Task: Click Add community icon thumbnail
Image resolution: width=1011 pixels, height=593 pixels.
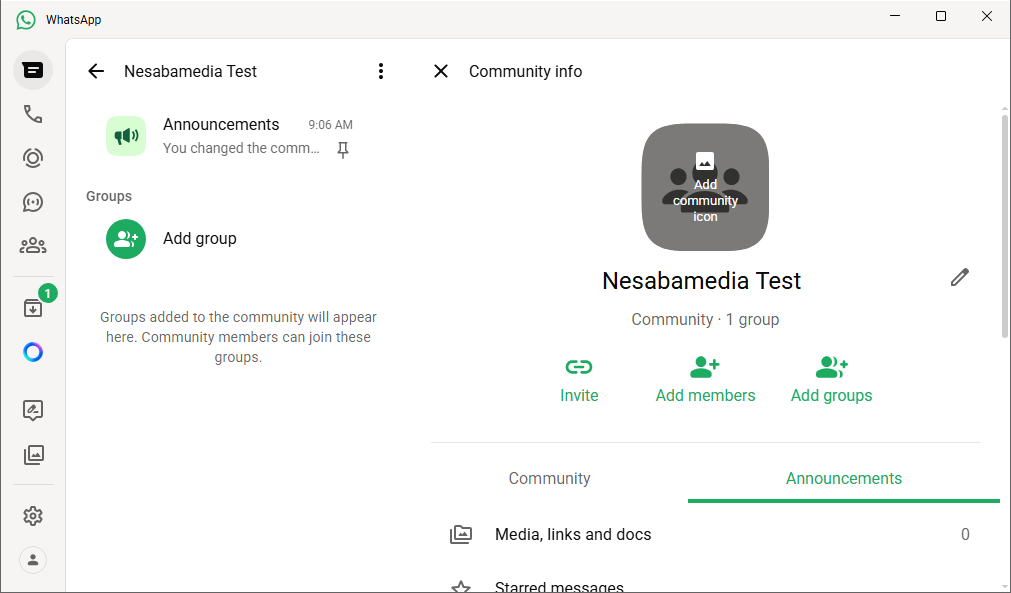Action: (x=705, y=187)
